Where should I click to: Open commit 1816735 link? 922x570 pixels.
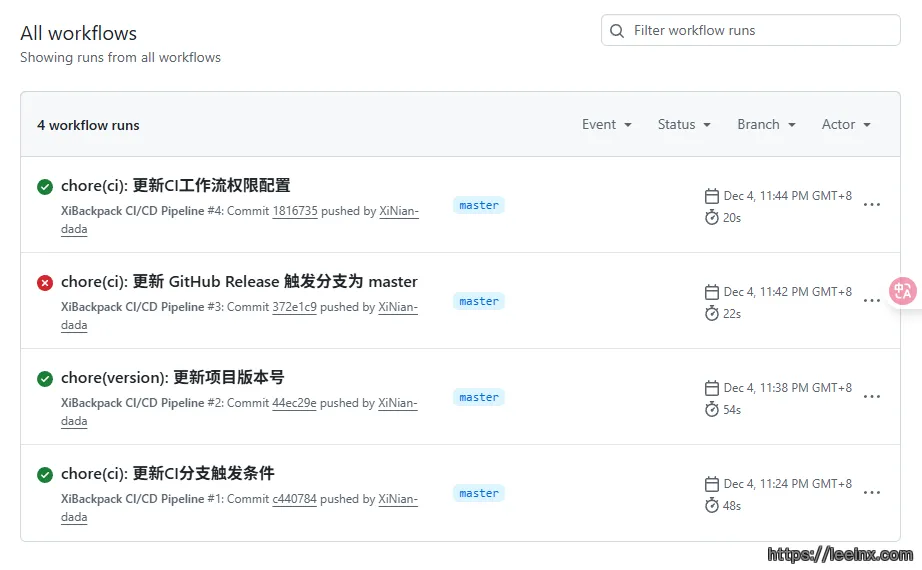coord(294,212)
